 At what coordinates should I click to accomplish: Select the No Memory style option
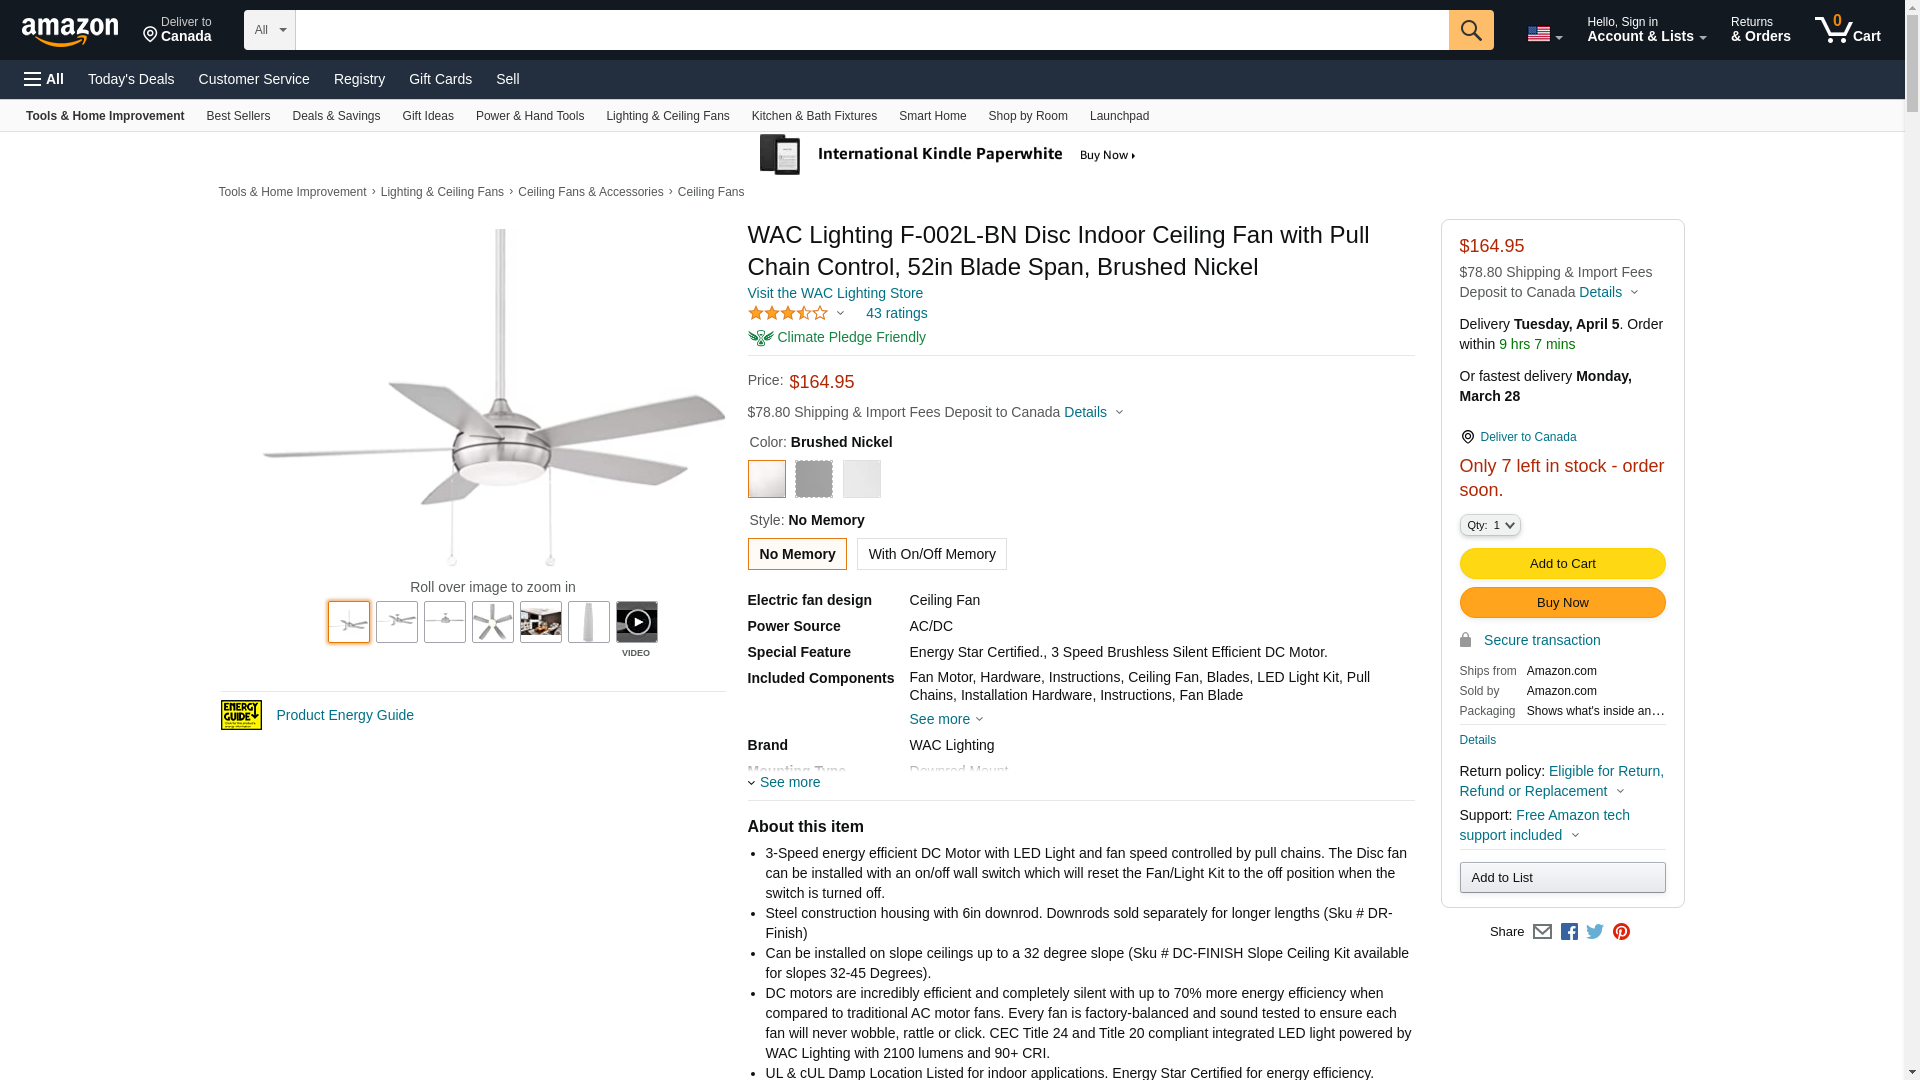(796, 554)
